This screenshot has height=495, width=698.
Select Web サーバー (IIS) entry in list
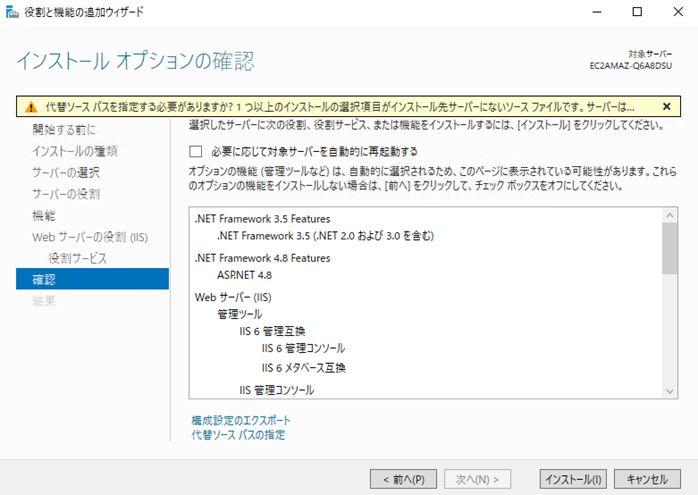233,297
